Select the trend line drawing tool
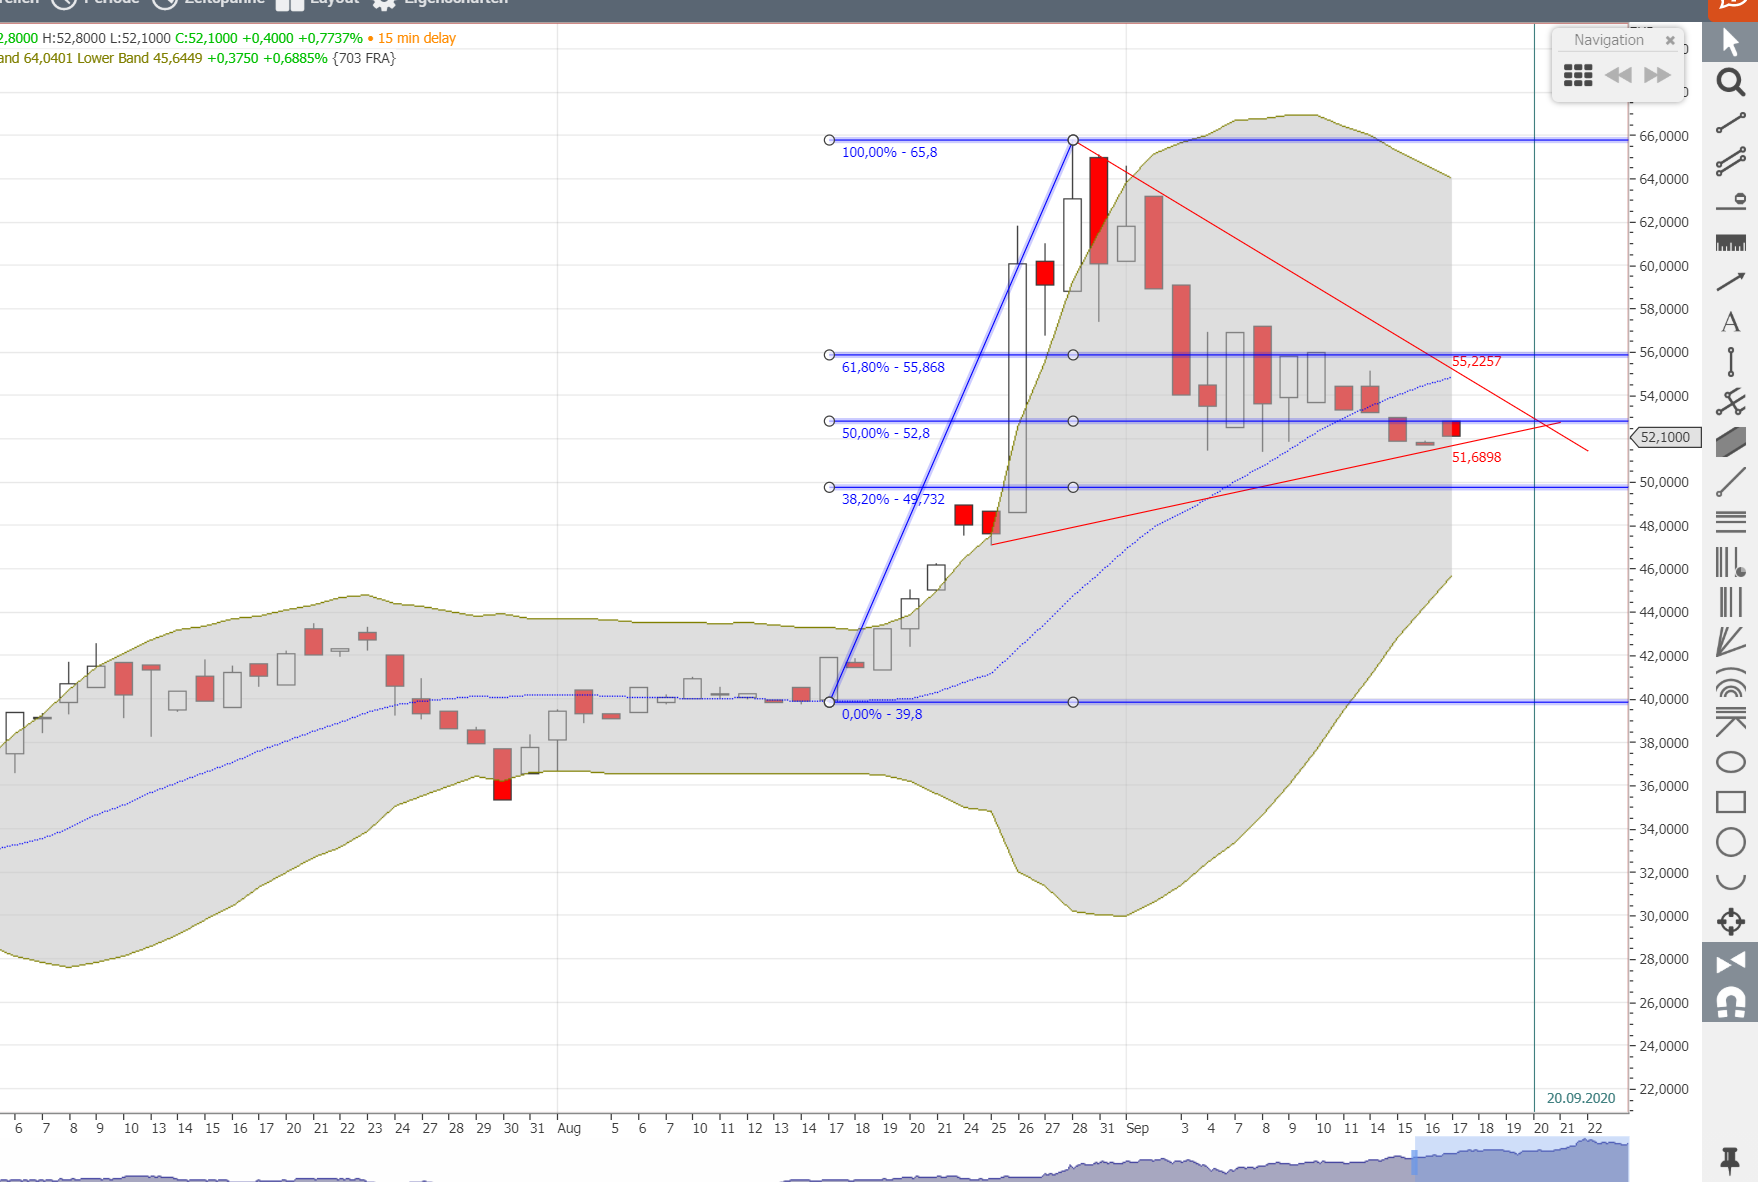The image size is (1758, 1182). tap(1730, 123)
